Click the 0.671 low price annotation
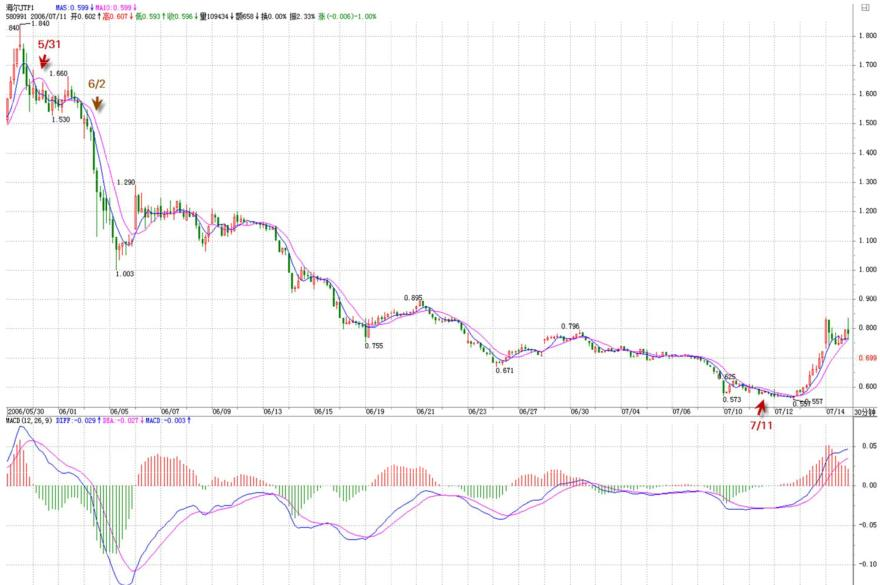 505,371
